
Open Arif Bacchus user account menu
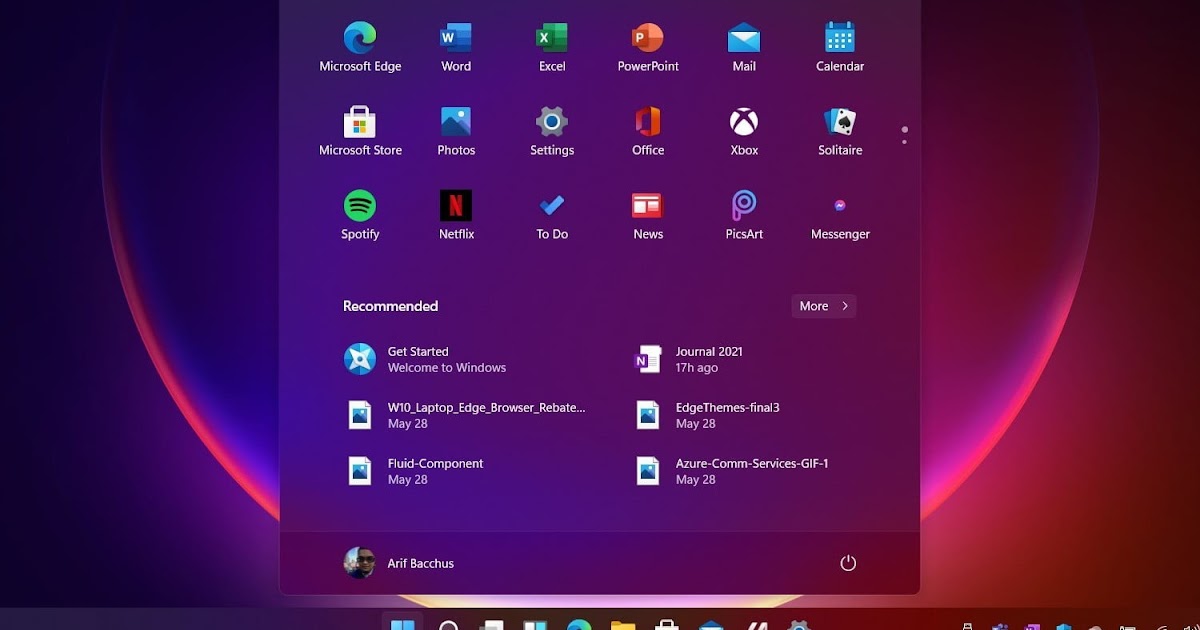click(399, 563)
